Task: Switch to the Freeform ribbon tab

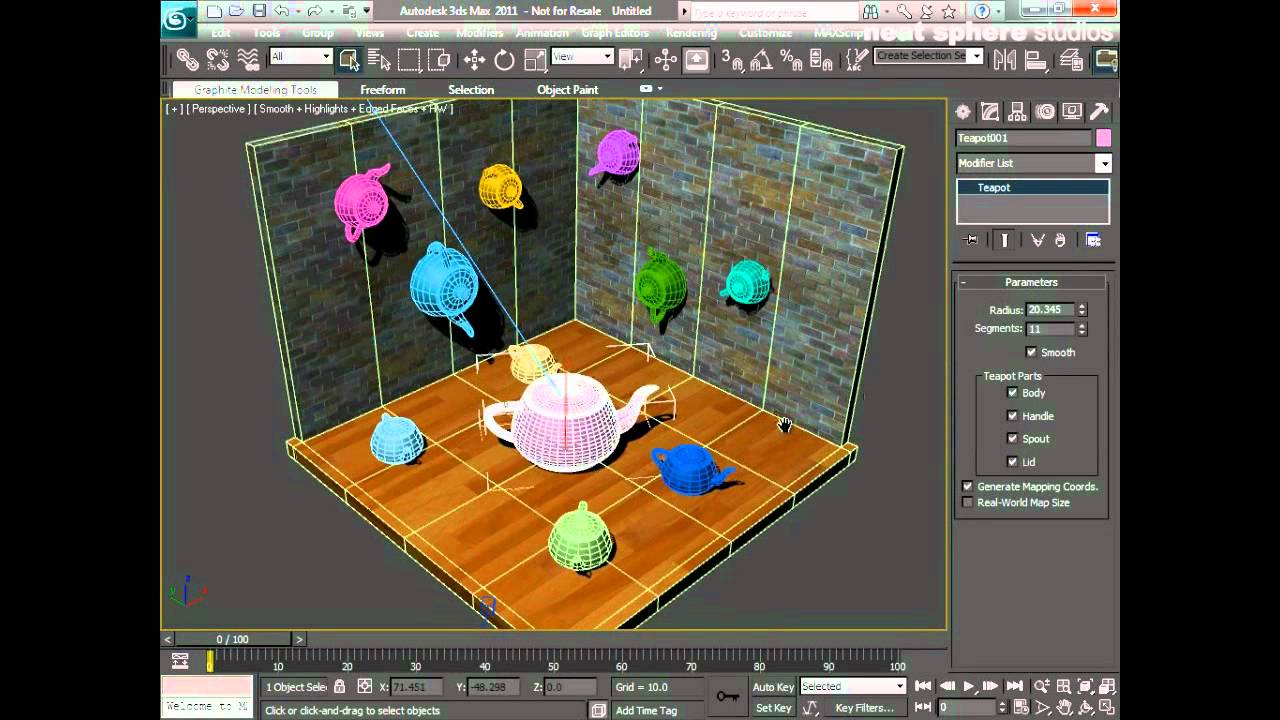Action: pos(383,90)
